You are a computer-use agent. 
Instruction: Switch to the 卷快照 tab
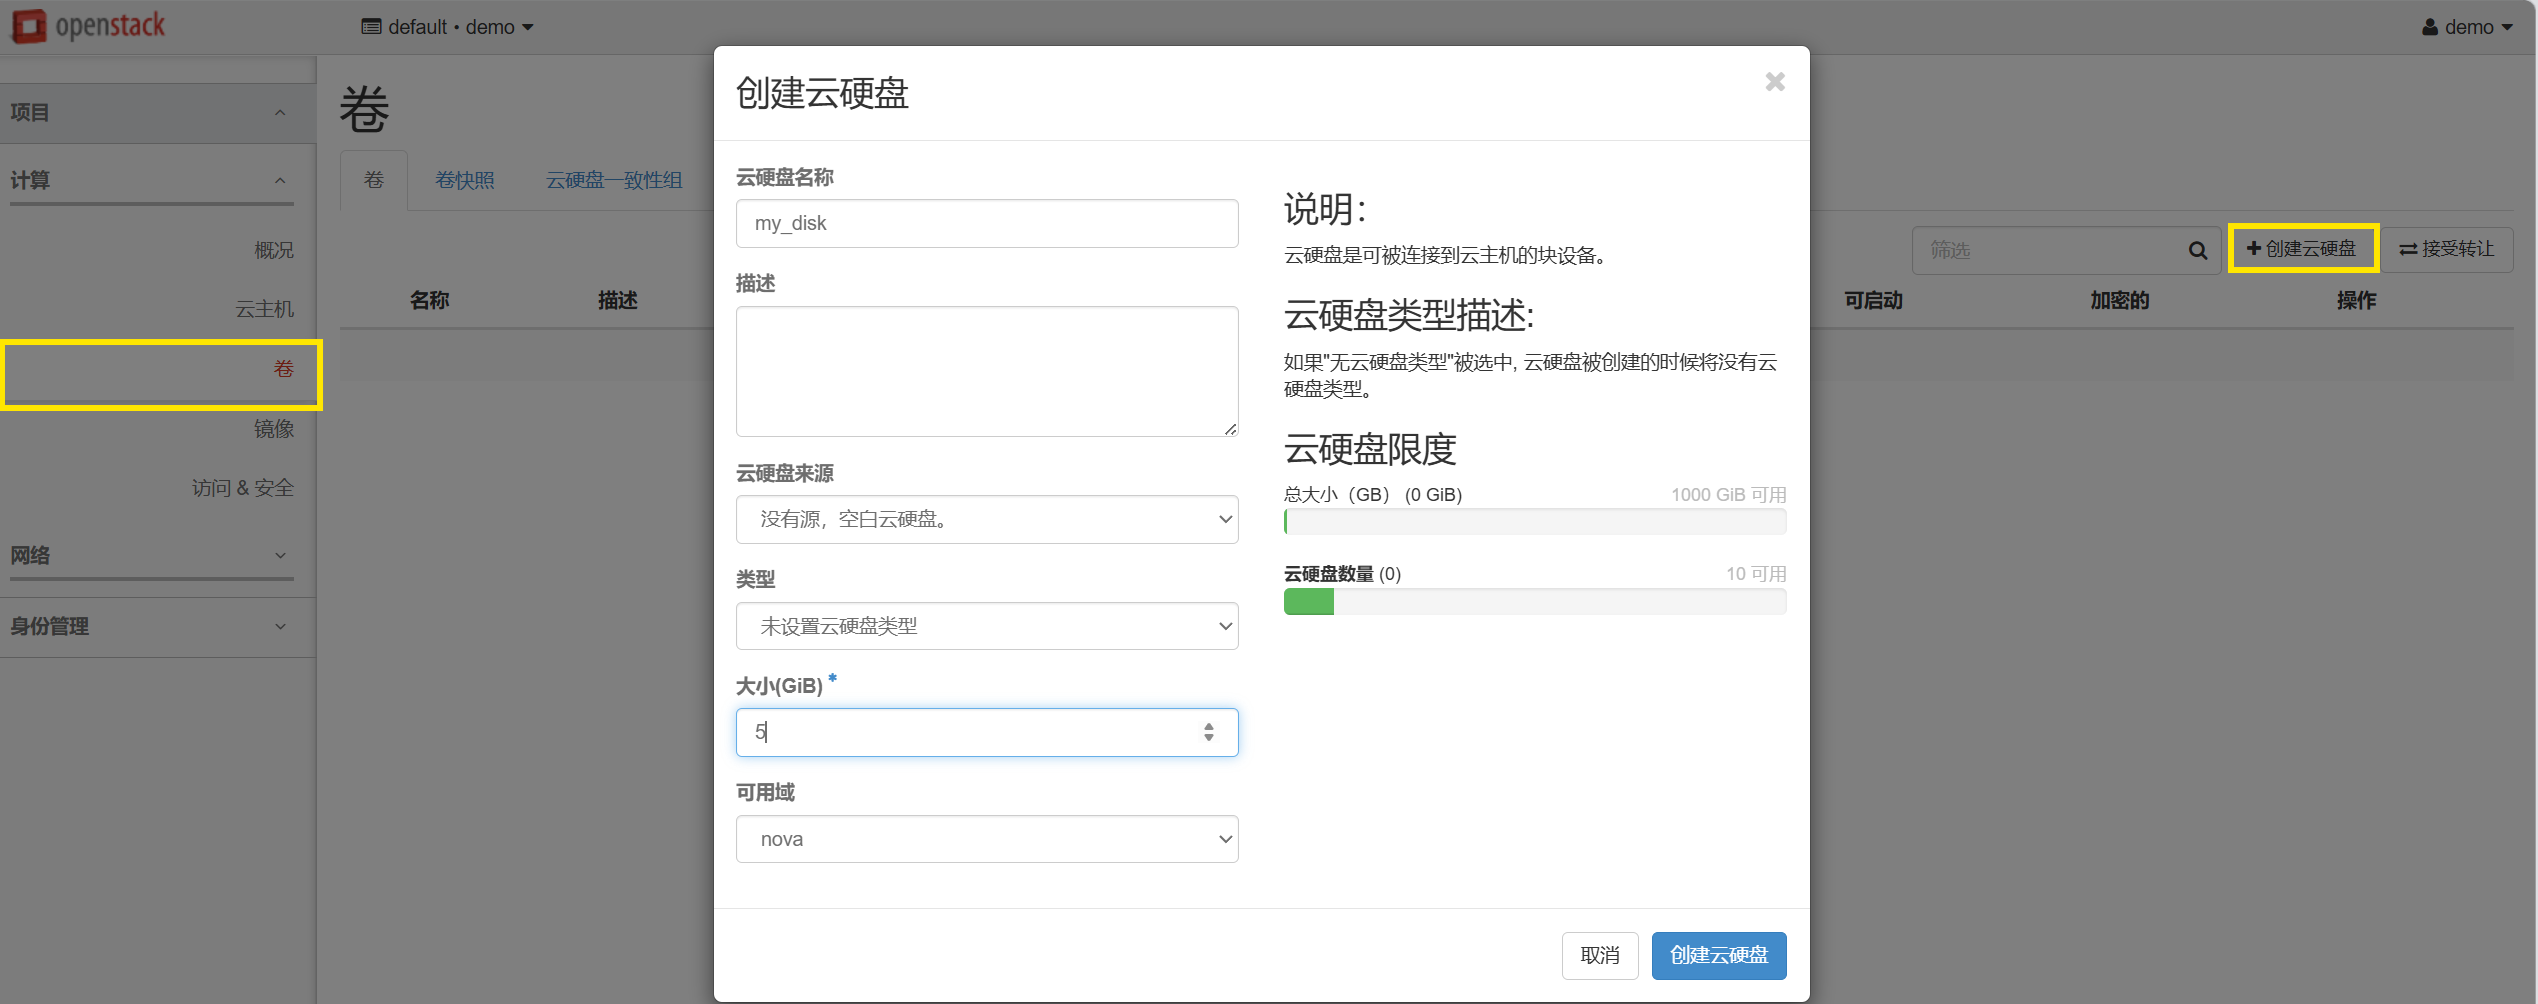(x=465, y=180)
